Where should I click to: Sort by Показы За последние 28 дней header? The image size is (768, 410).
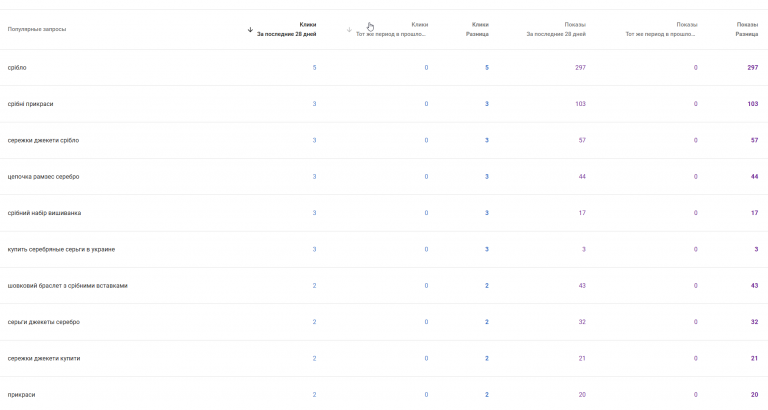556,29
